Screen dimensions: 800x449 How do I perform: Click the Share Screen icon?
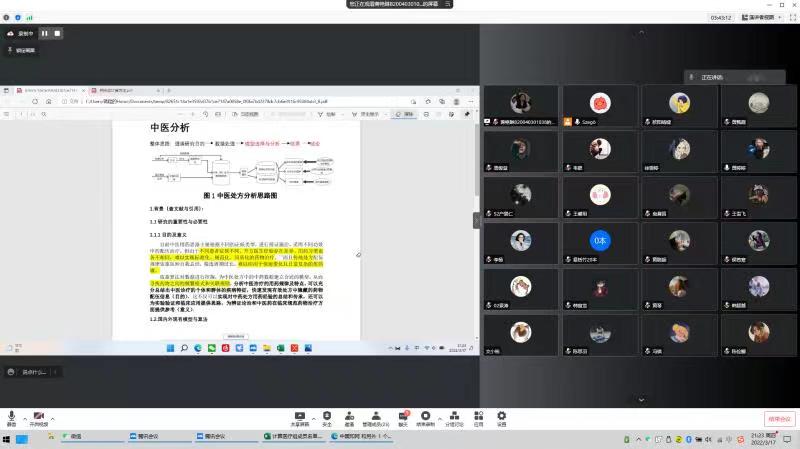pyautogui.click(x=299, y=415)
